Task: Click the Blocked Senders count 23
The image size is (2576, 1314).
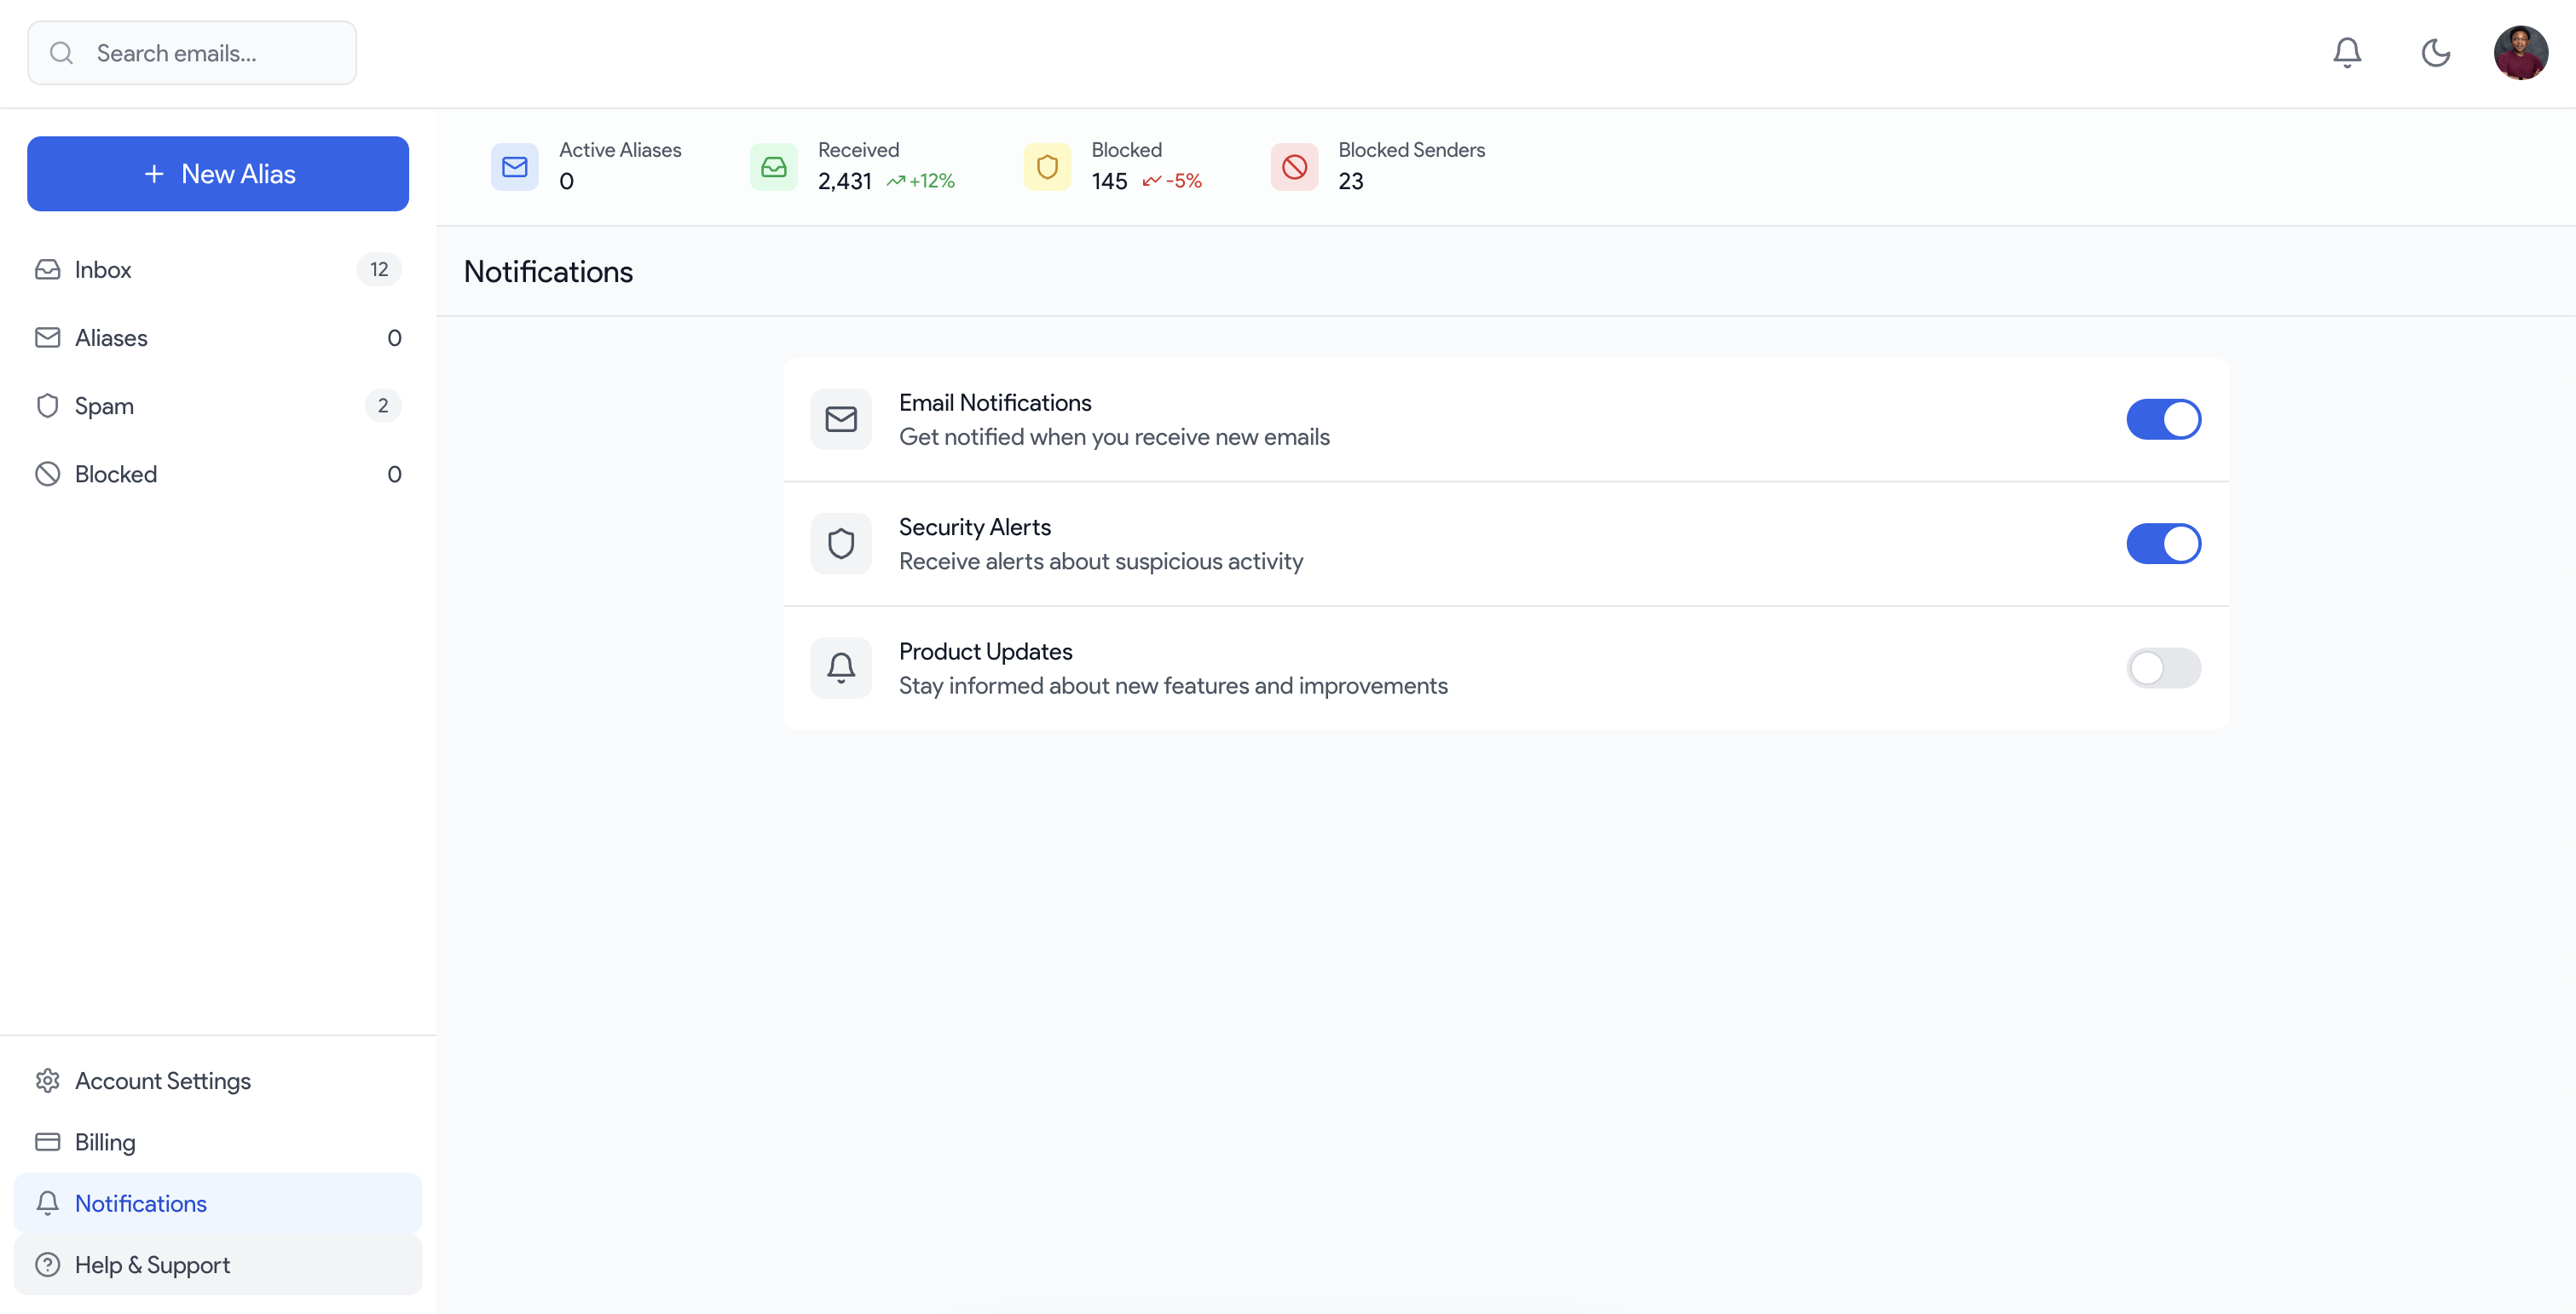Action: (1351, 182)
